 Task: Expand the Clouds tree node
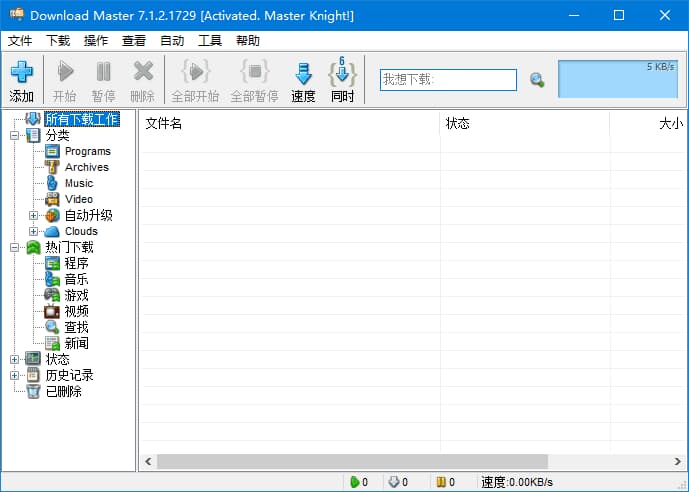pos(33,231)
